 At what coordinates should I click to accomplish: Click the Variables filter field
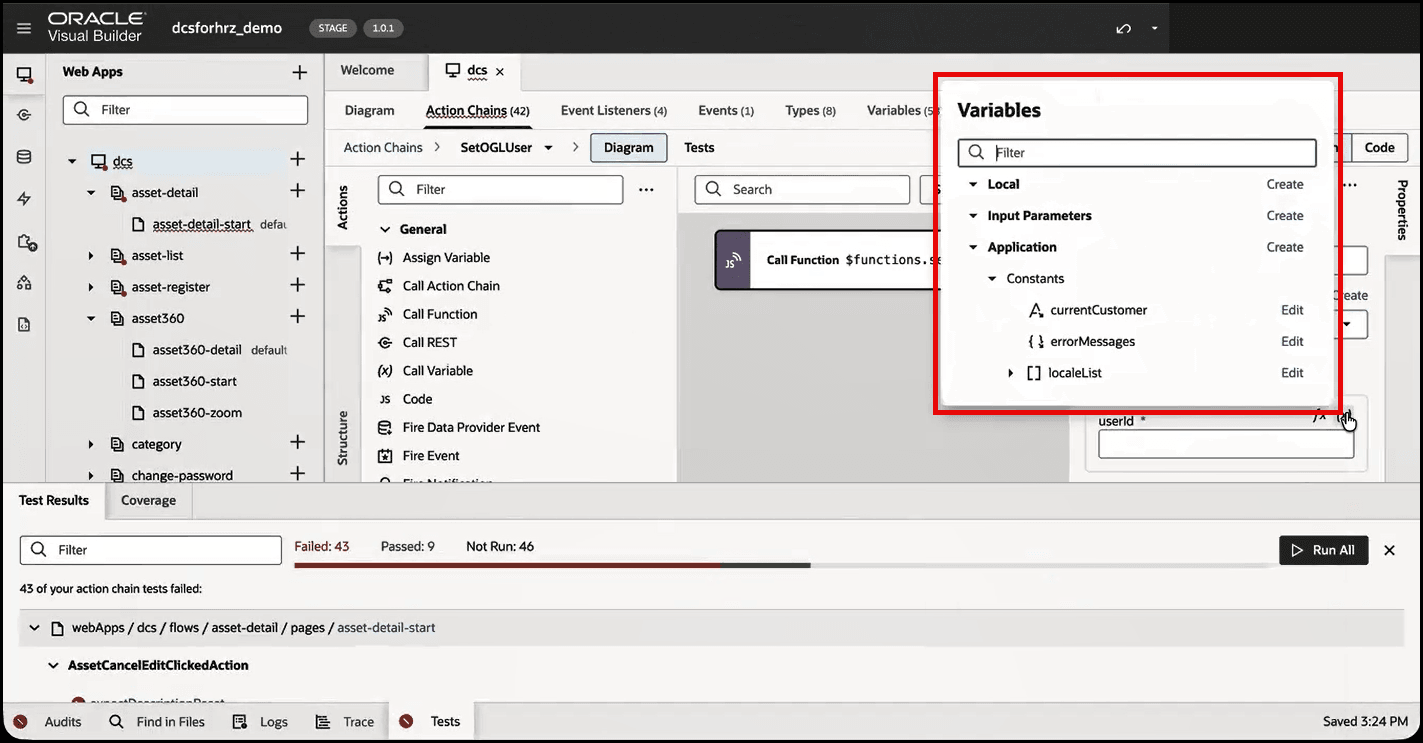1137,153
